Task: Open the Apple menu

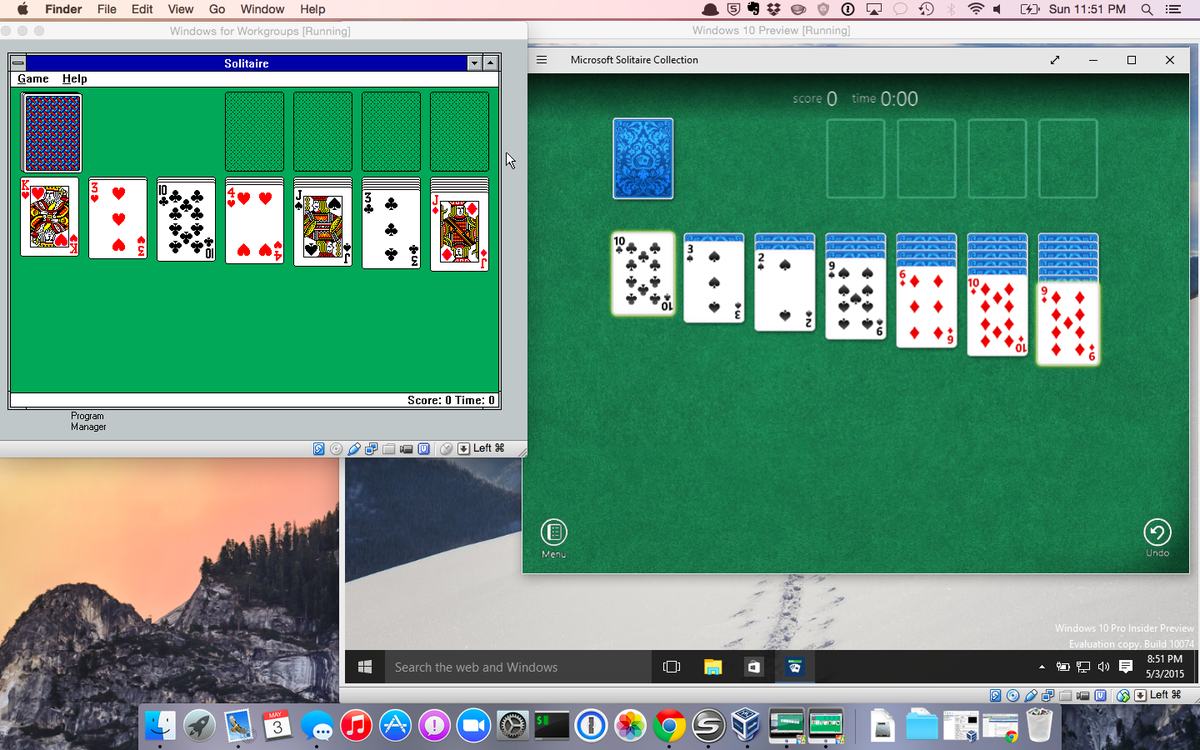Action: 21,9
